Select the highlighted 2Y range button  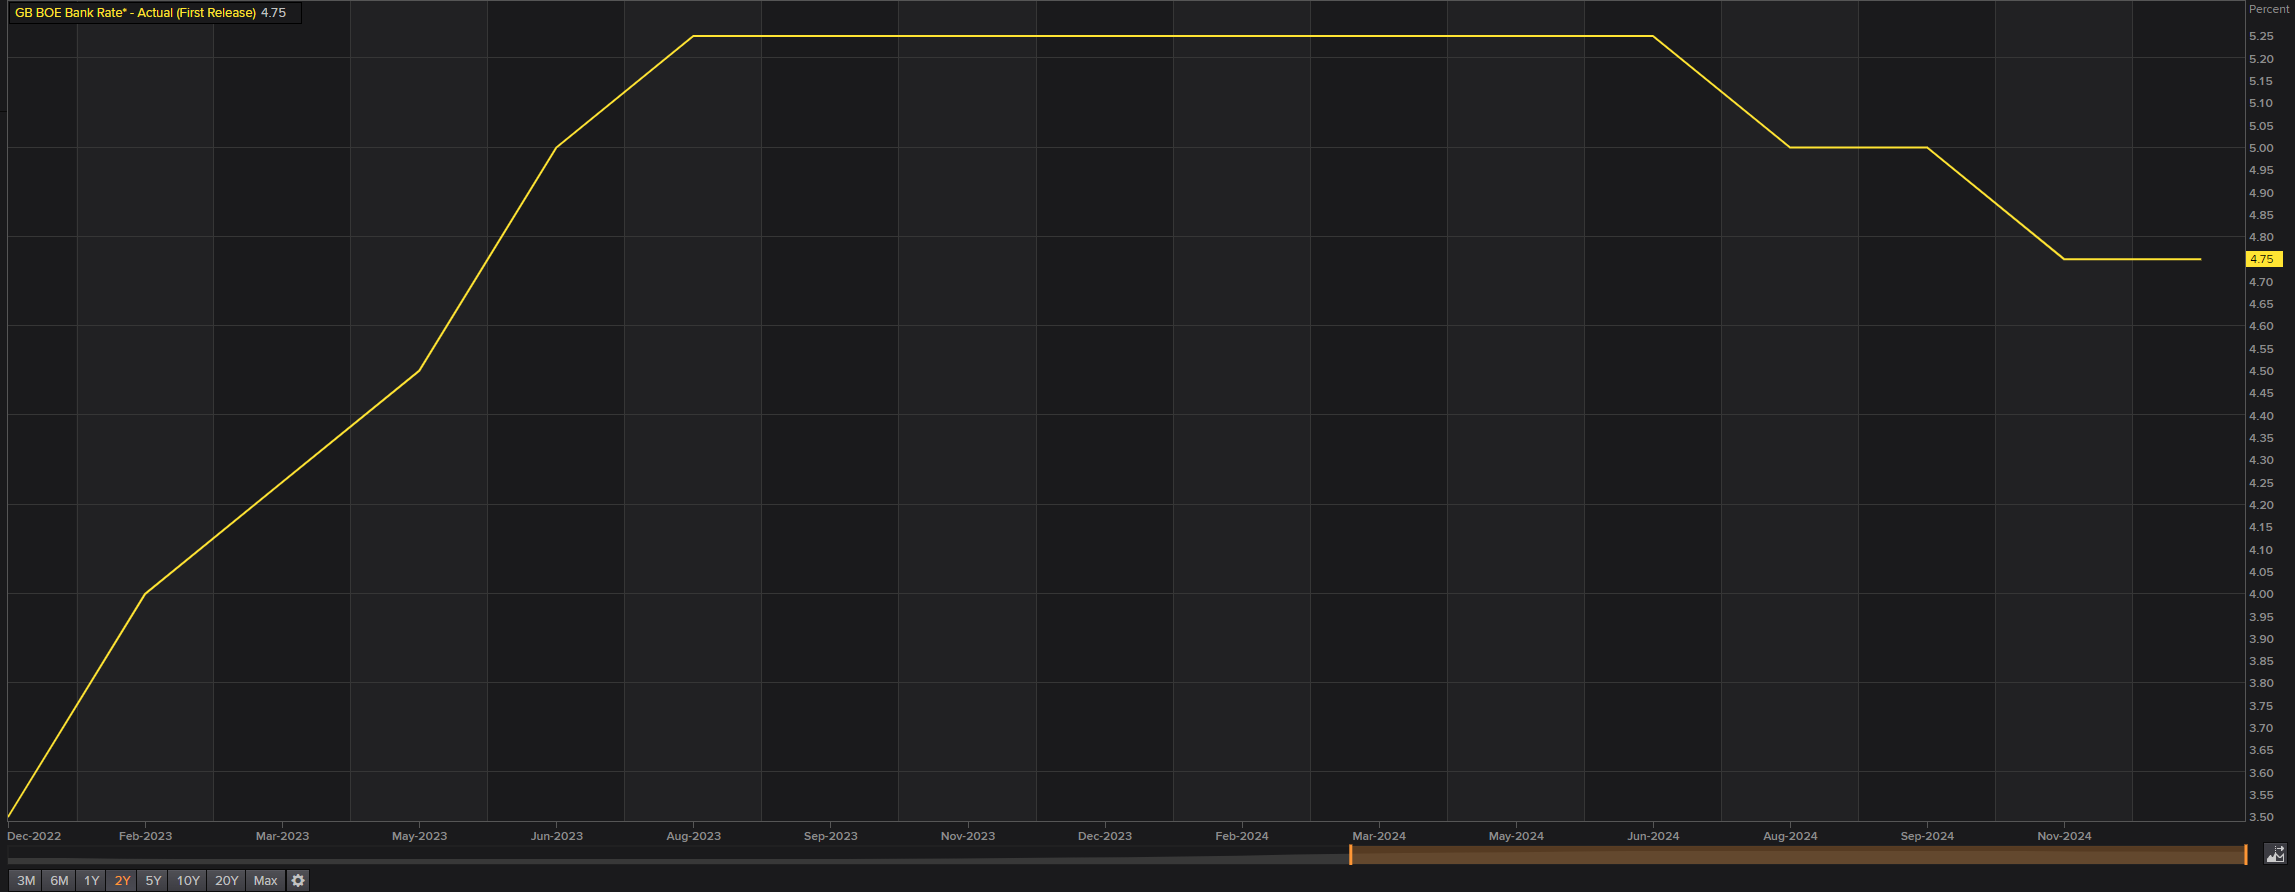[x=122, y=880]
